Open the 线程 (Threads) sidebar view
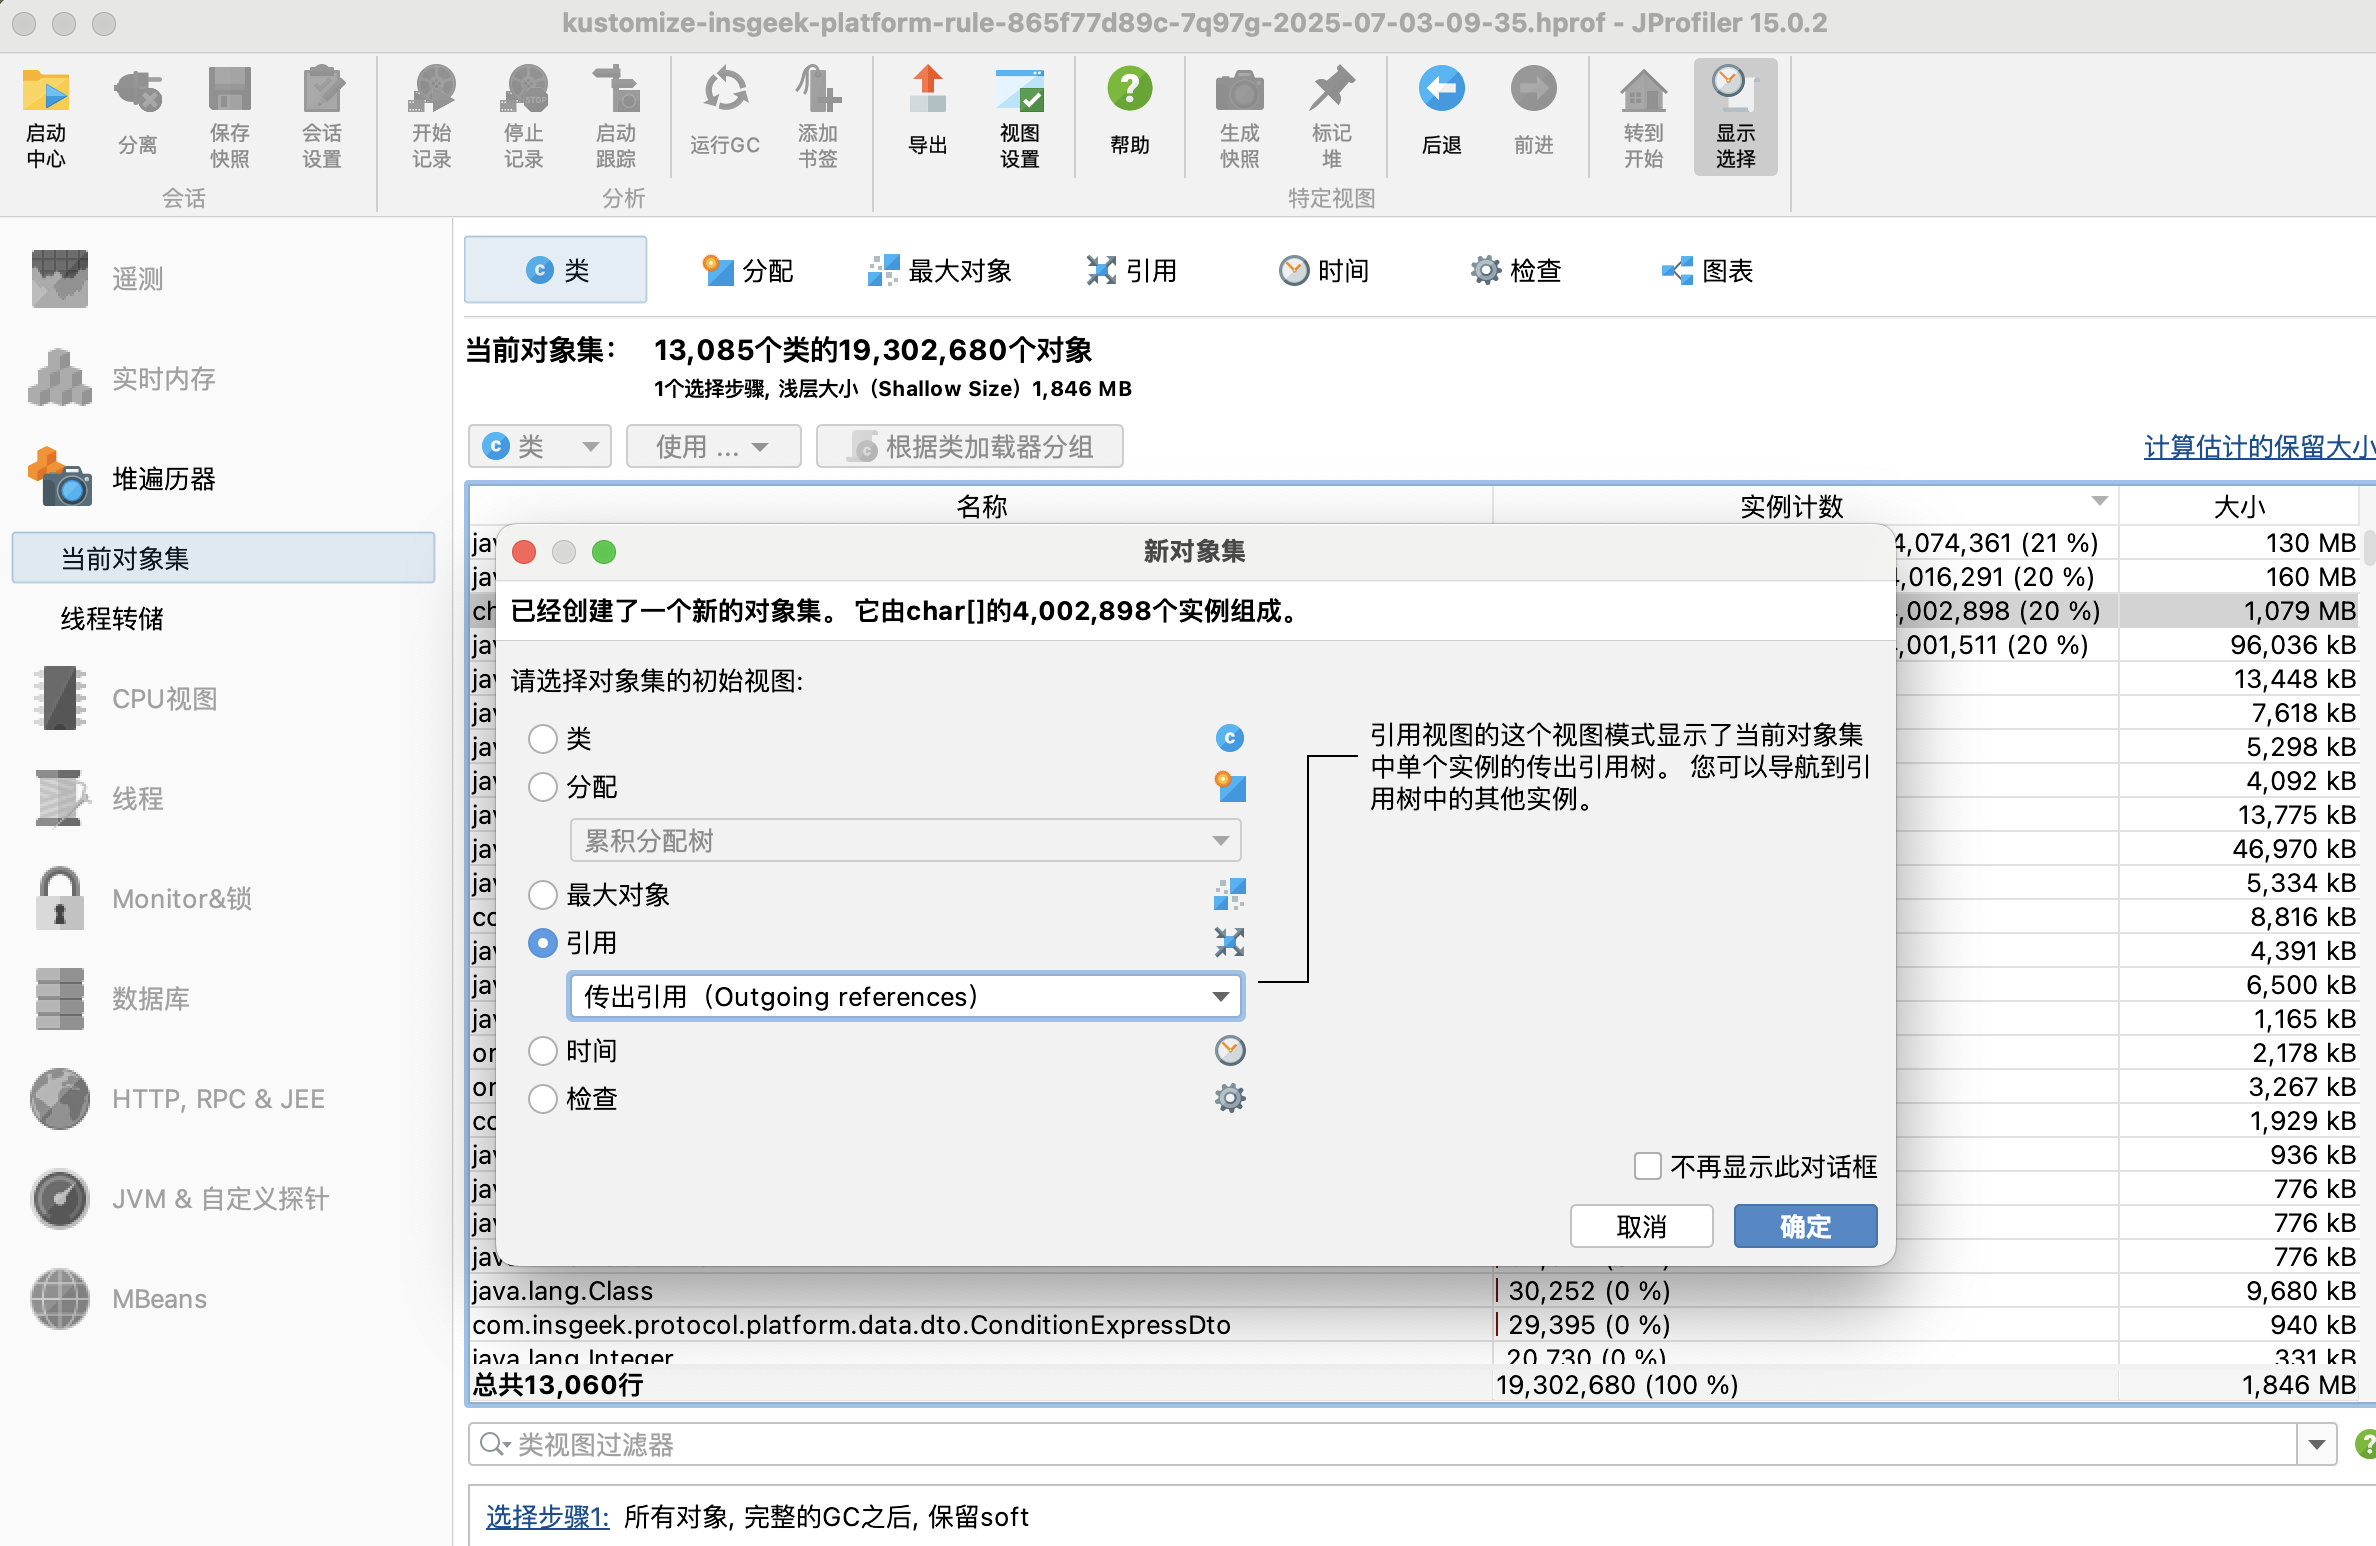The height and width of the screenshot is (1546, 2376). coord(138,798)
